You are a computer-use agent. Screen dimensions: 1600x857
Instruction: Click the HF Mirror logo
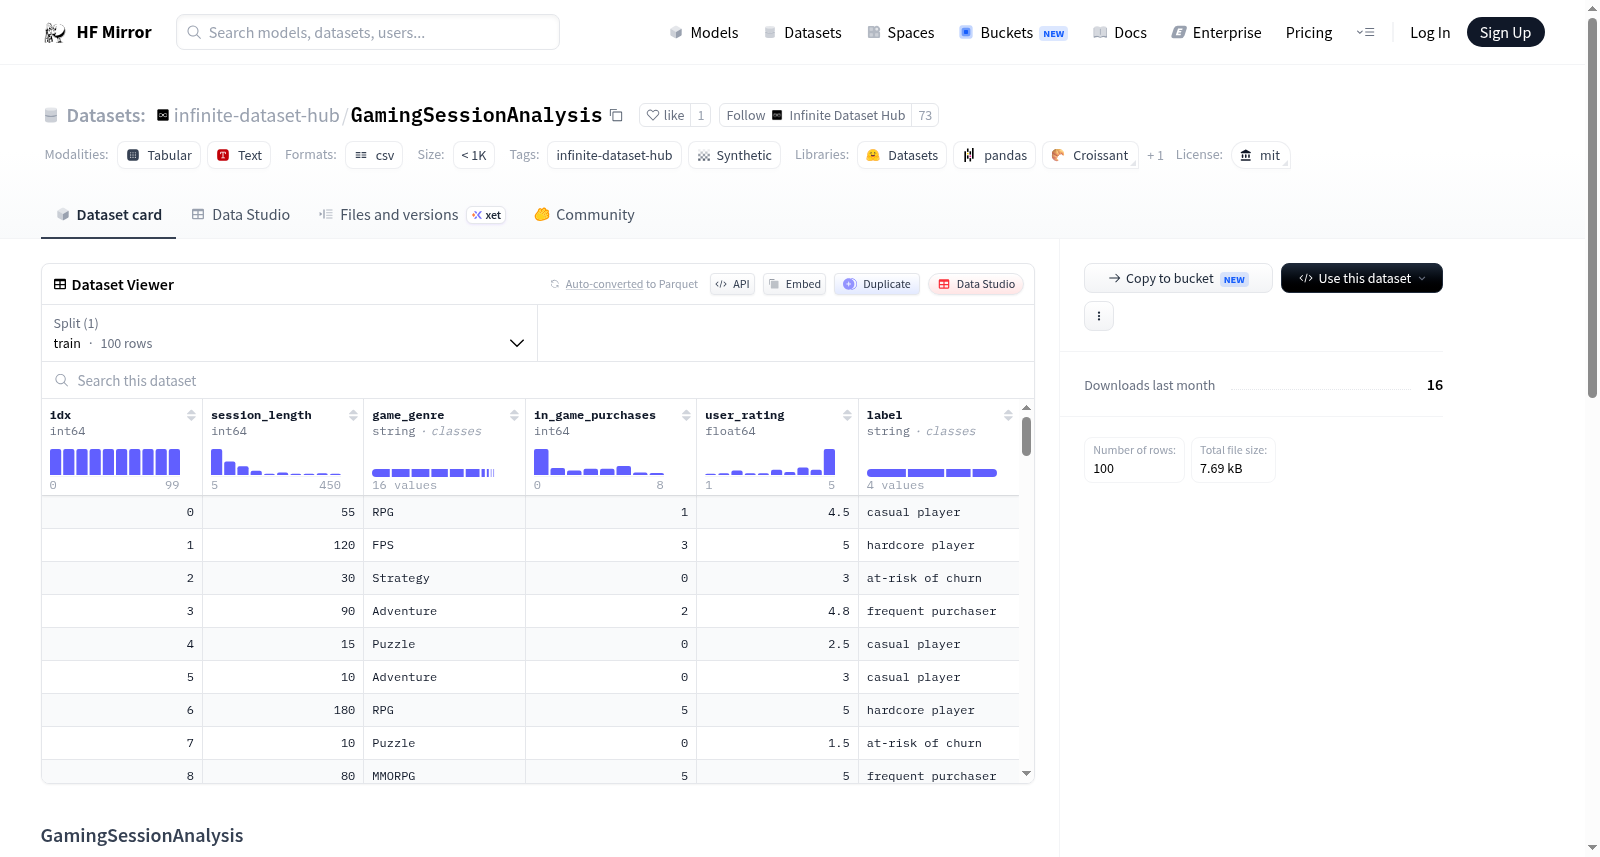[98, 32]
